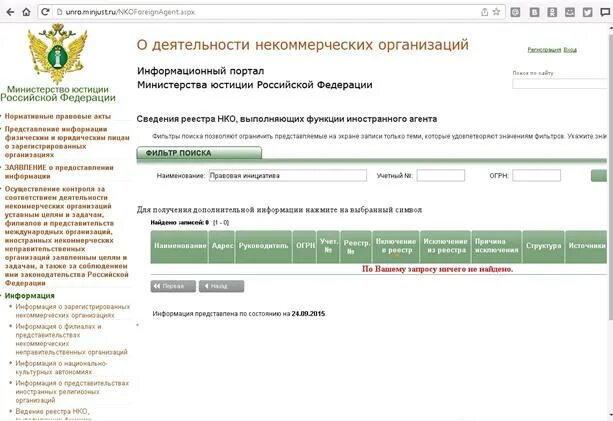Click the Twitter extension icon
613x421 pixels.
[x=588, y=12]
